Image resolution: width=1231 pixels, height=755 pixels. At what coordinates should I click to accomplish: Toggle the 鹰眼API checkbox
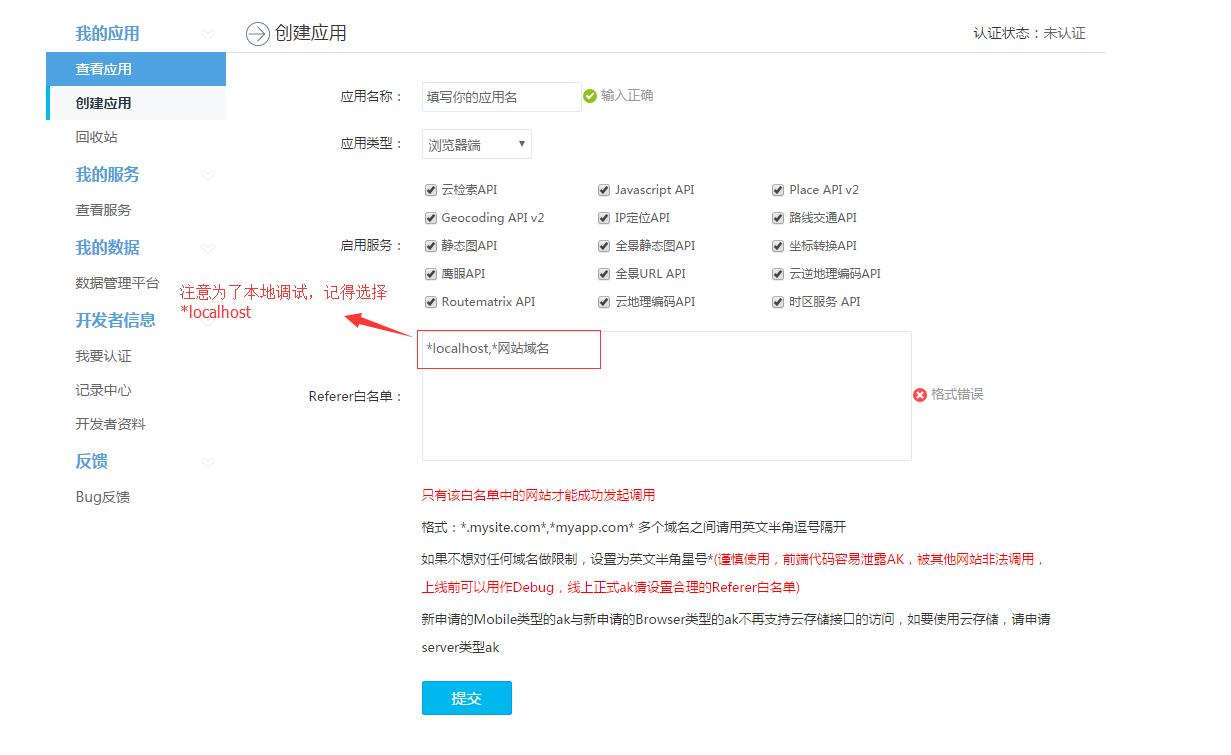431,274
